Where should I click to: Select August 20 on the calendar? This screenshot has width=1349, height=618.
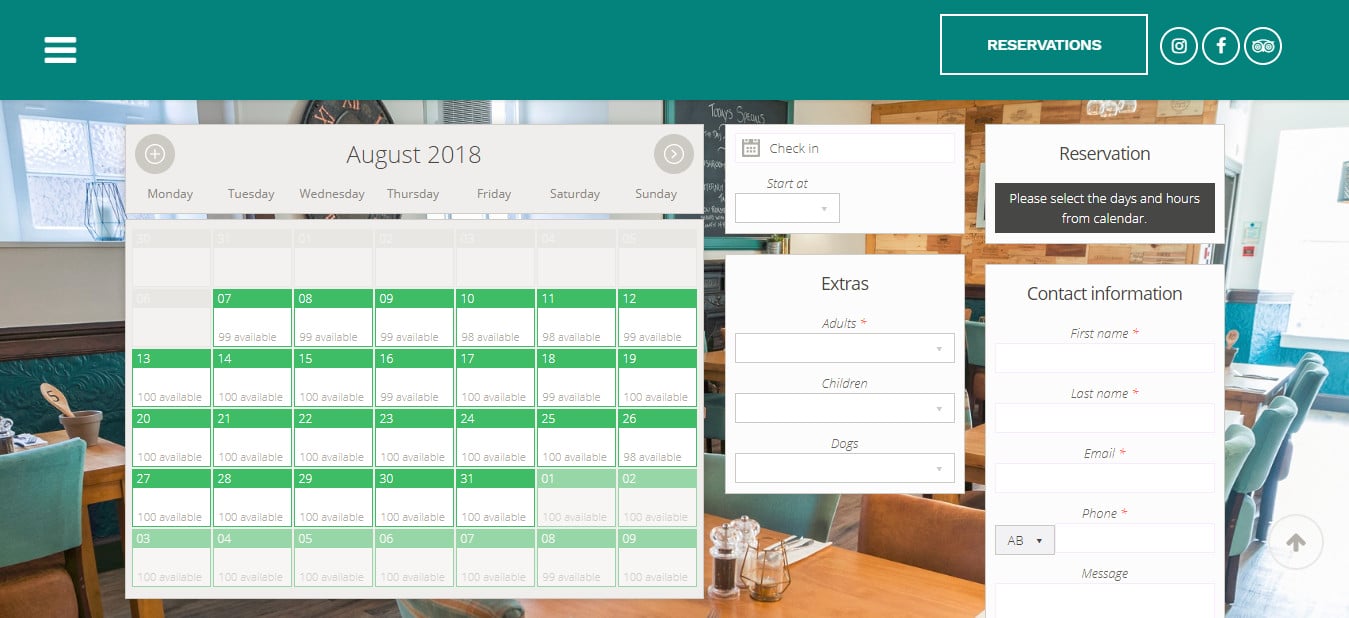(171, 438)
